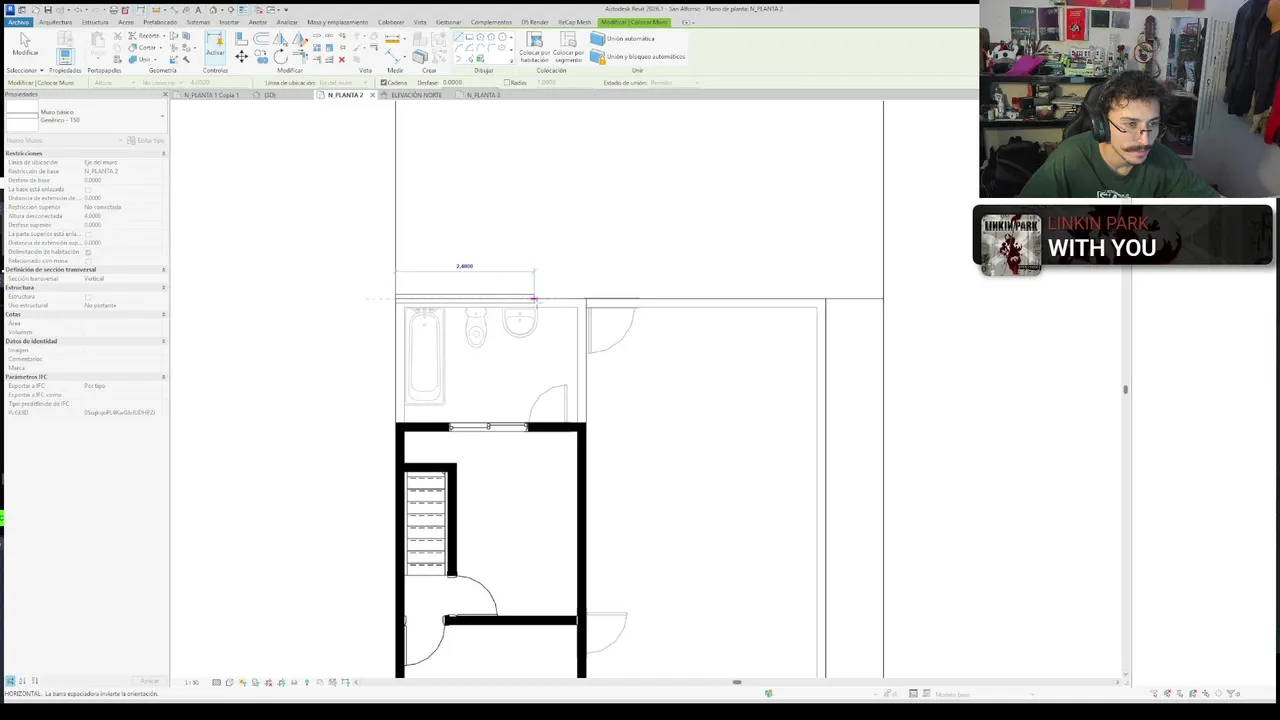This screenshot has height=720, width=1280.
Task: Select the Rotate tool icon
Action: coord(280,56)
